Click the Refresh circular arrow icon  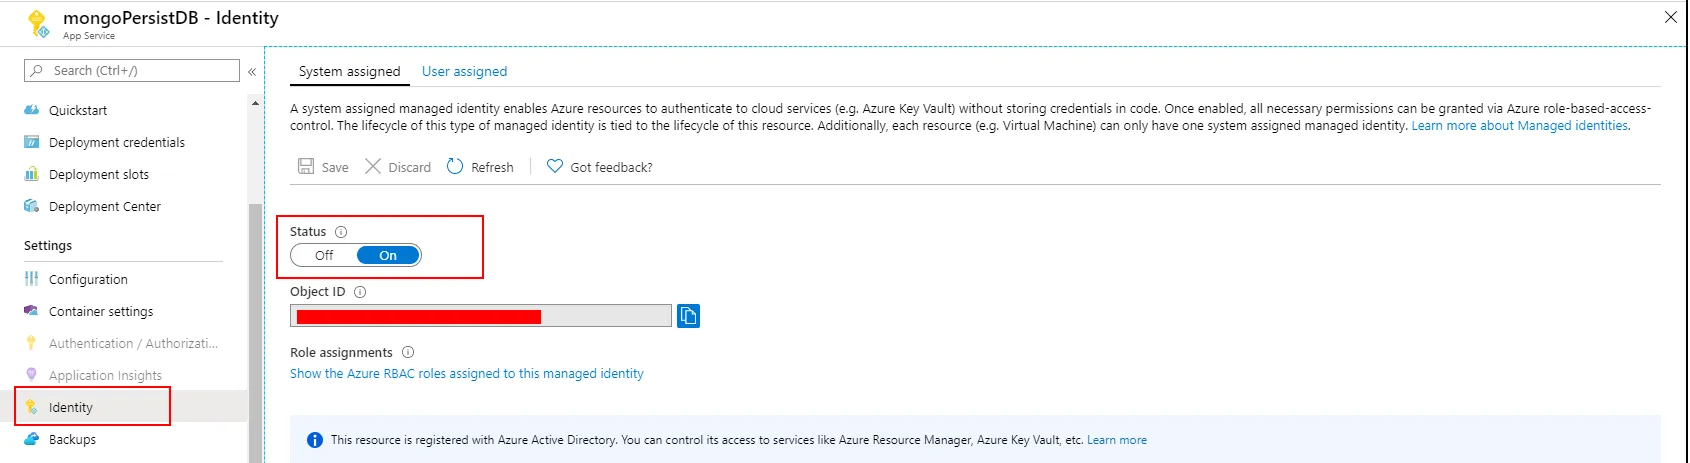pos(455,167)
